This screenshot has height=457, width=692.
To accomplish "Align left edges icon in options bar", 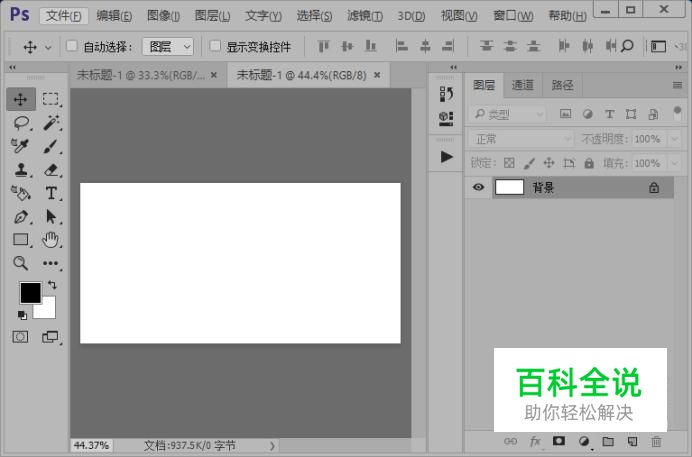I will tap(402, 46).
